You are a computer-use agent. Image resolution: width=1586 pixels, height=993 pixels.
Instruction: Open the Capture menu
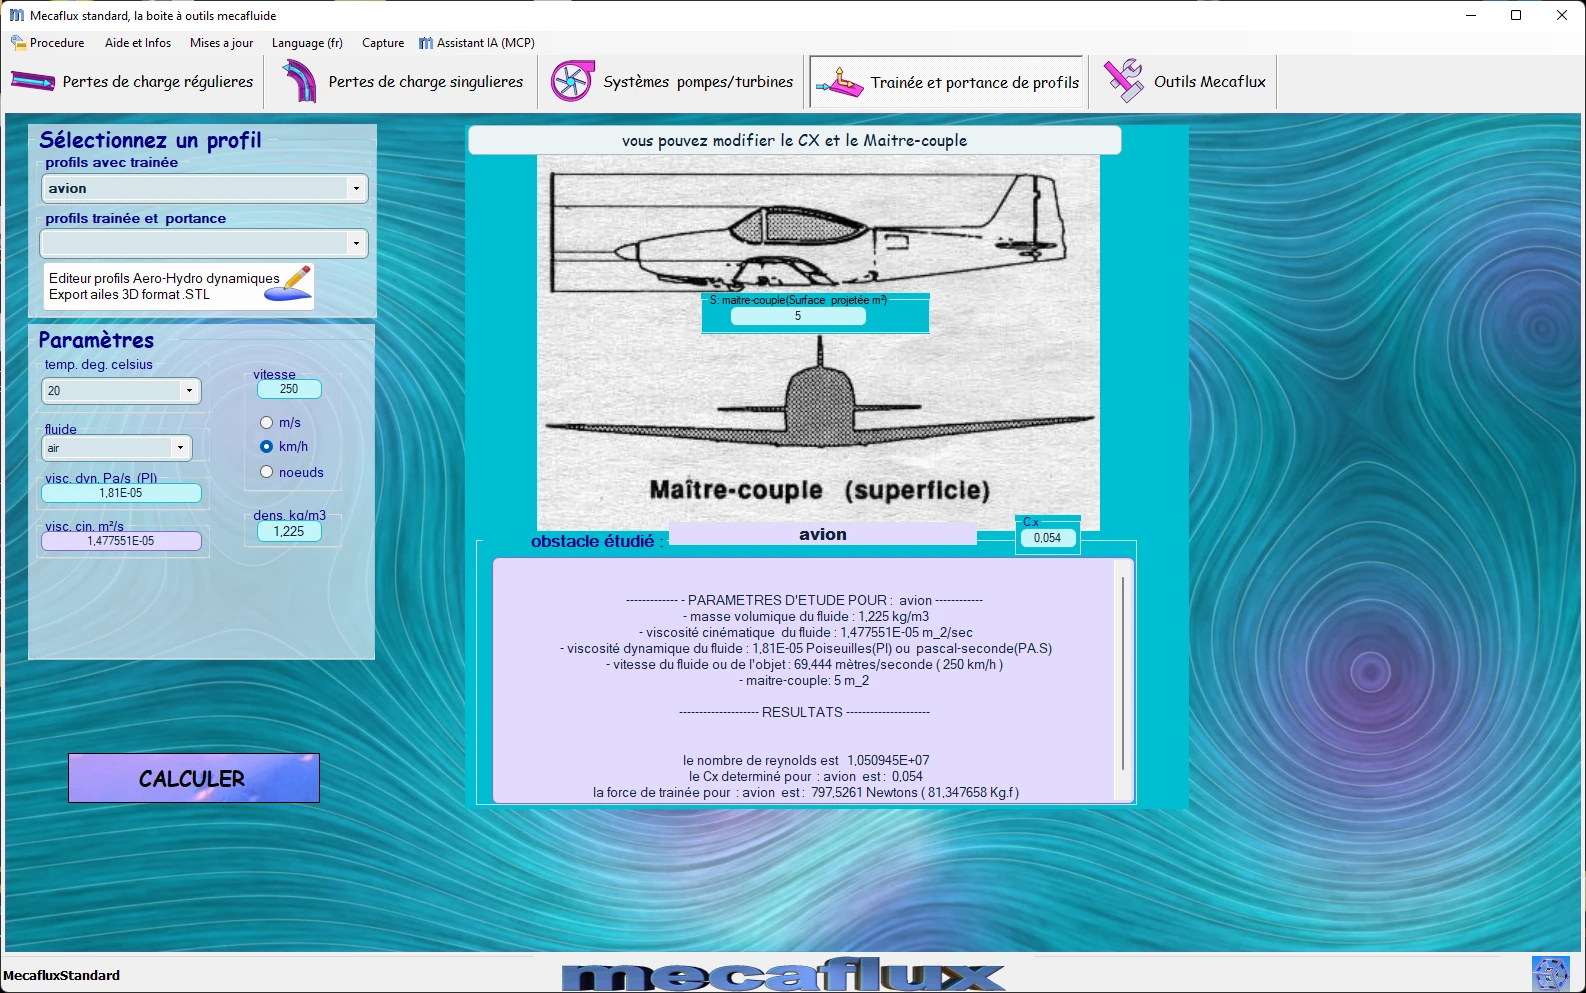pos(383,43)
